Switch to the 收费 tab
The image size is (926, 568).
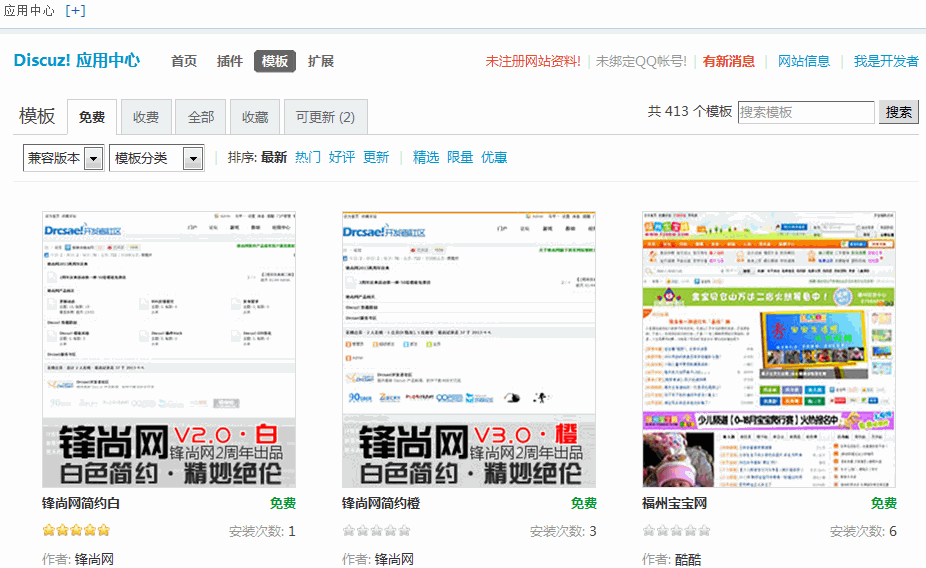(x=146, y=117)
